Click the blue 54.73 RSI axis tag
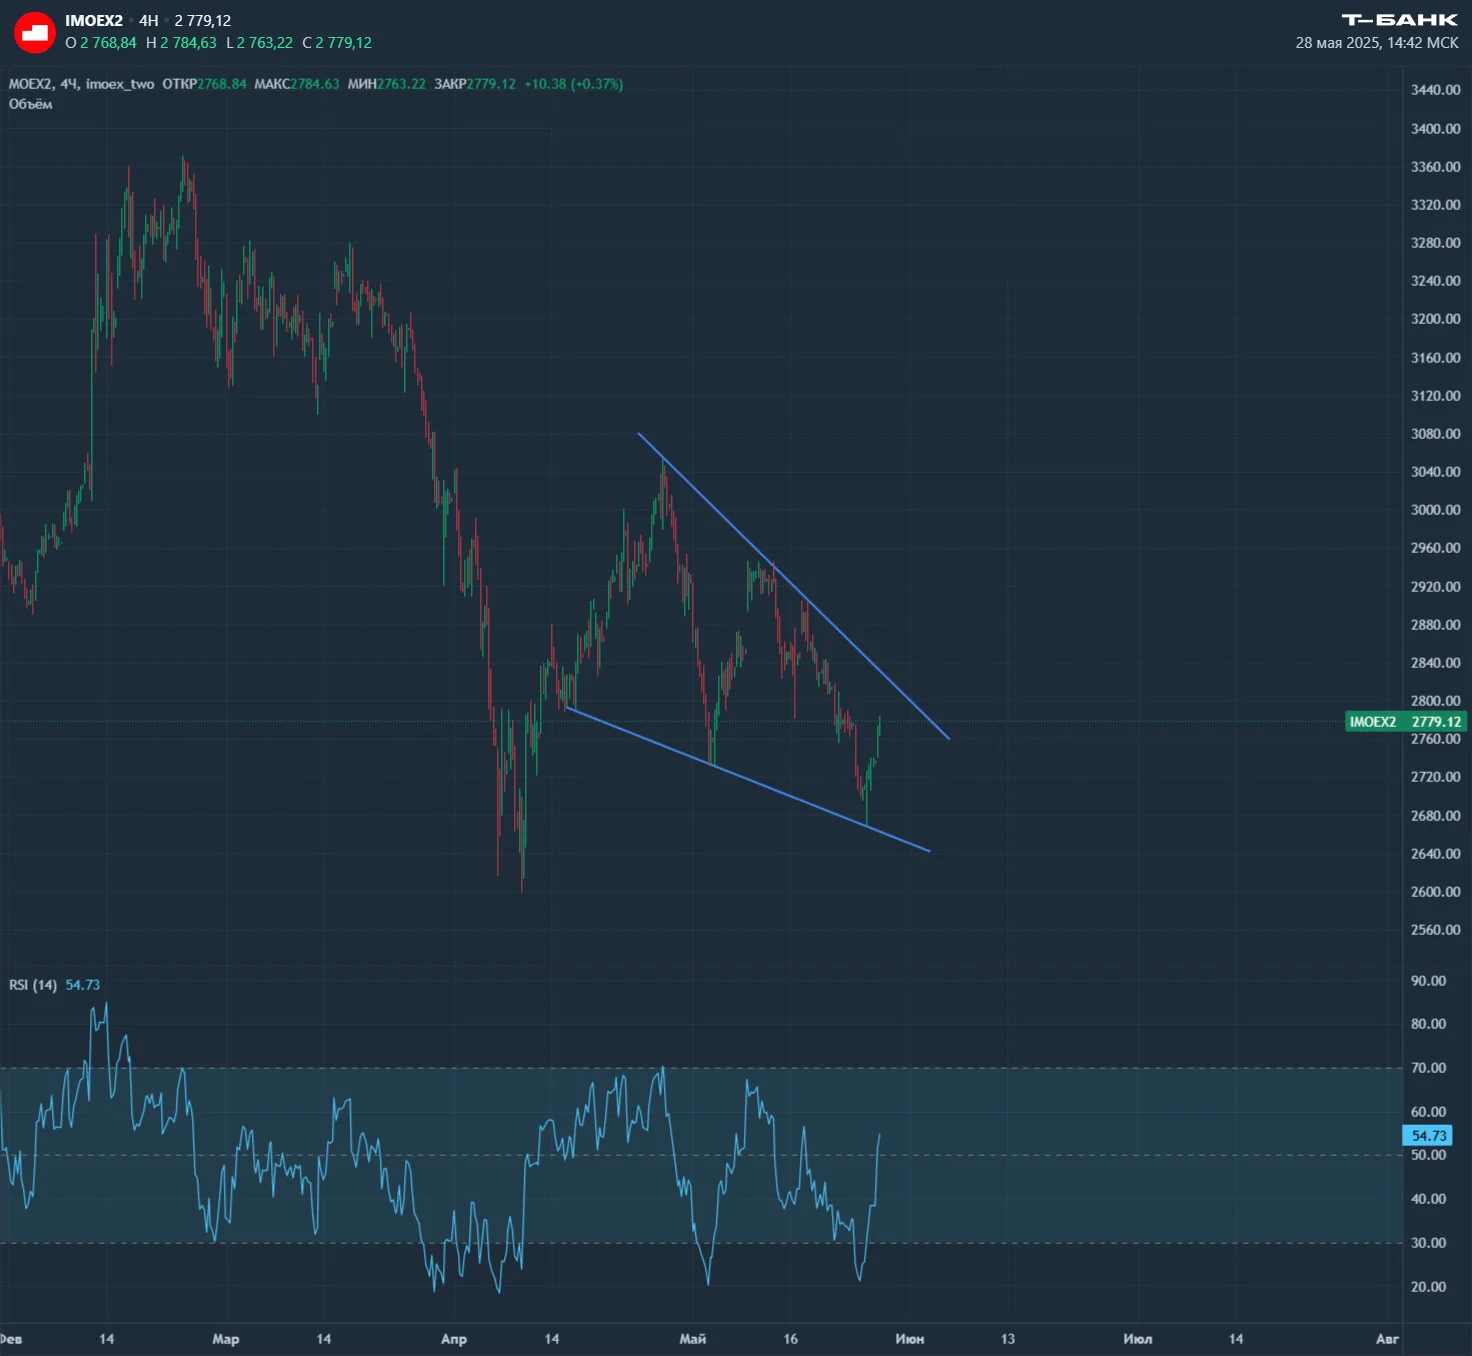Viewport: 1472px width, 1356px height. (x=1428, y=1136)
